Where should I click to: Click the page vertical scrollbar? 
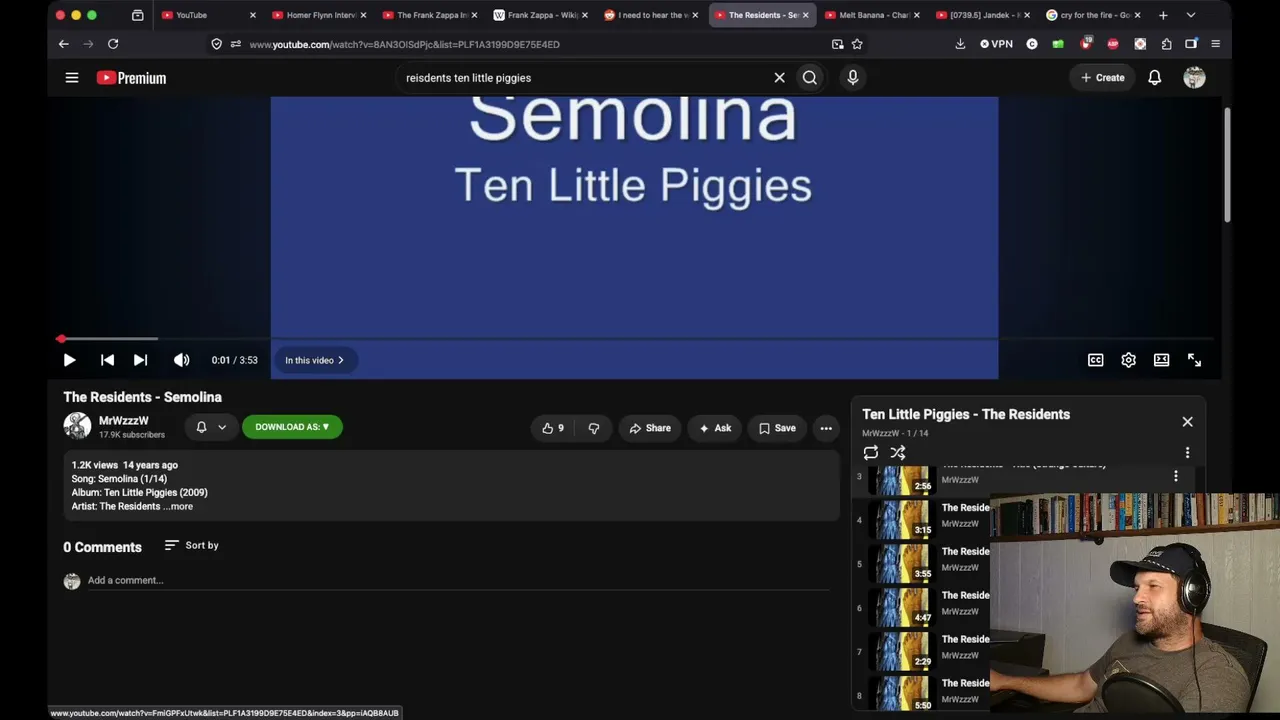(x=1227, y=165)
